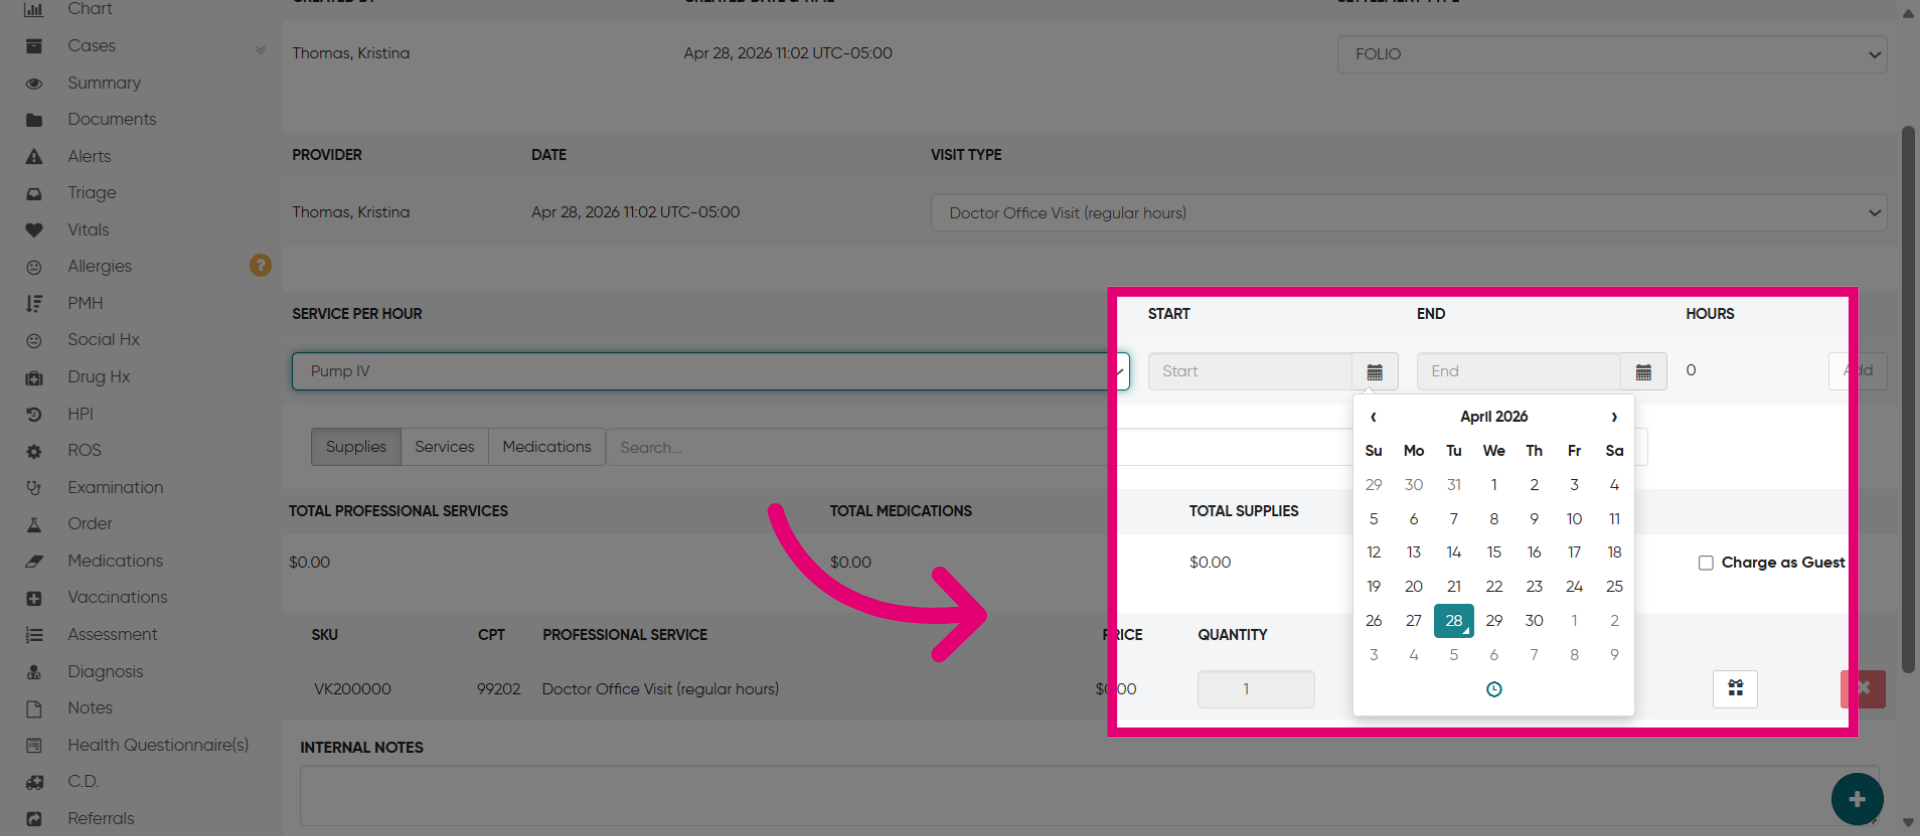The image size is (1920, 836).
Task: Click the SKU value VK200000
Action: (353, 689)
